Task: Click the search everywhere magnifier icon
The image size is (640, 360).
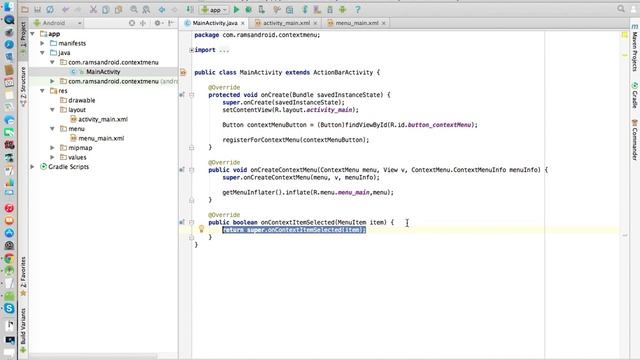Action: [x=621, y=9]
